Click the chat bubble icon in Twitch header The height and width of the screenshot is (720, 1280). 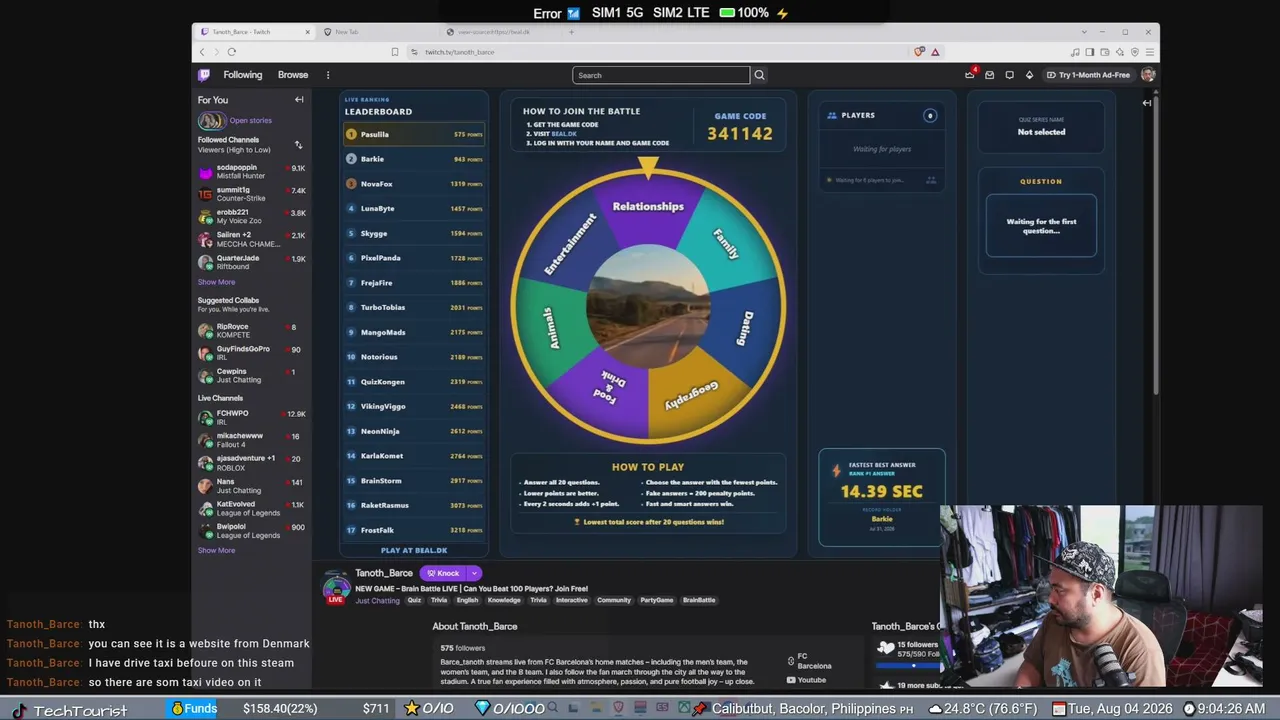pos(1009,75)
